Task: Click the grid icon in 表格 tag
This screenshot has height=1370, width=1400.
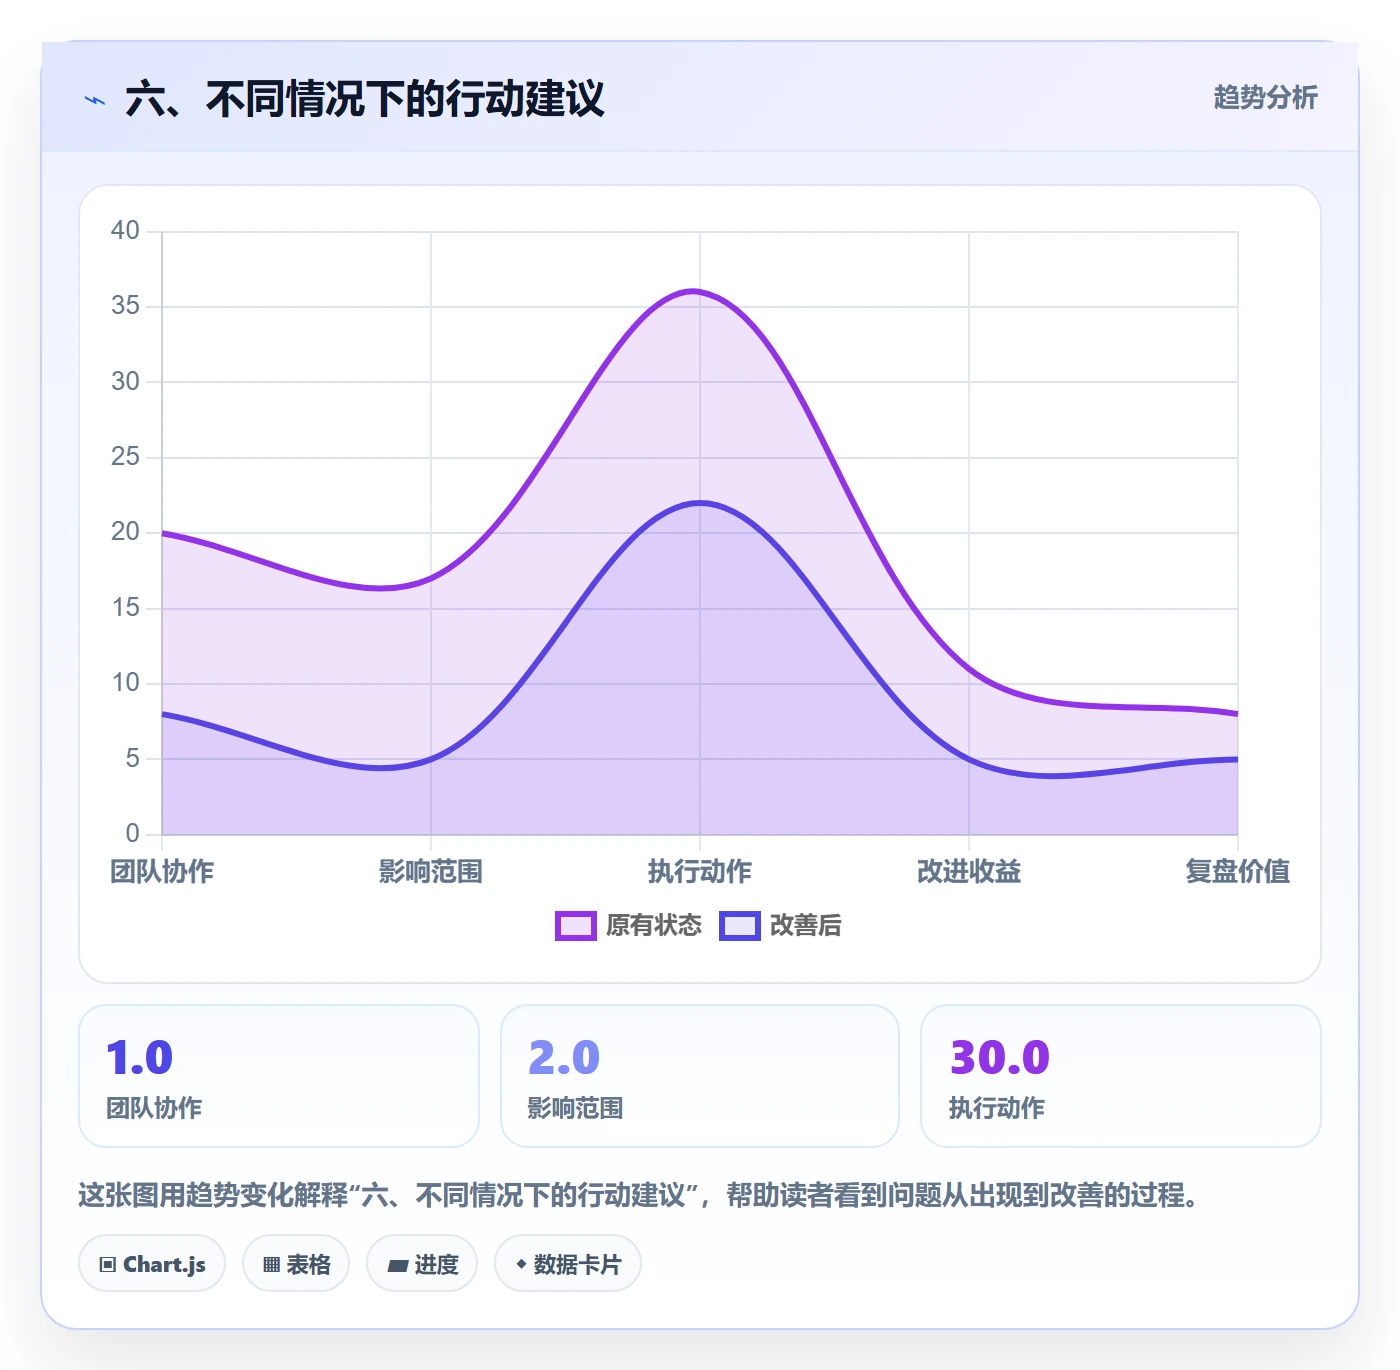Action: click(x=271, y=1265)
